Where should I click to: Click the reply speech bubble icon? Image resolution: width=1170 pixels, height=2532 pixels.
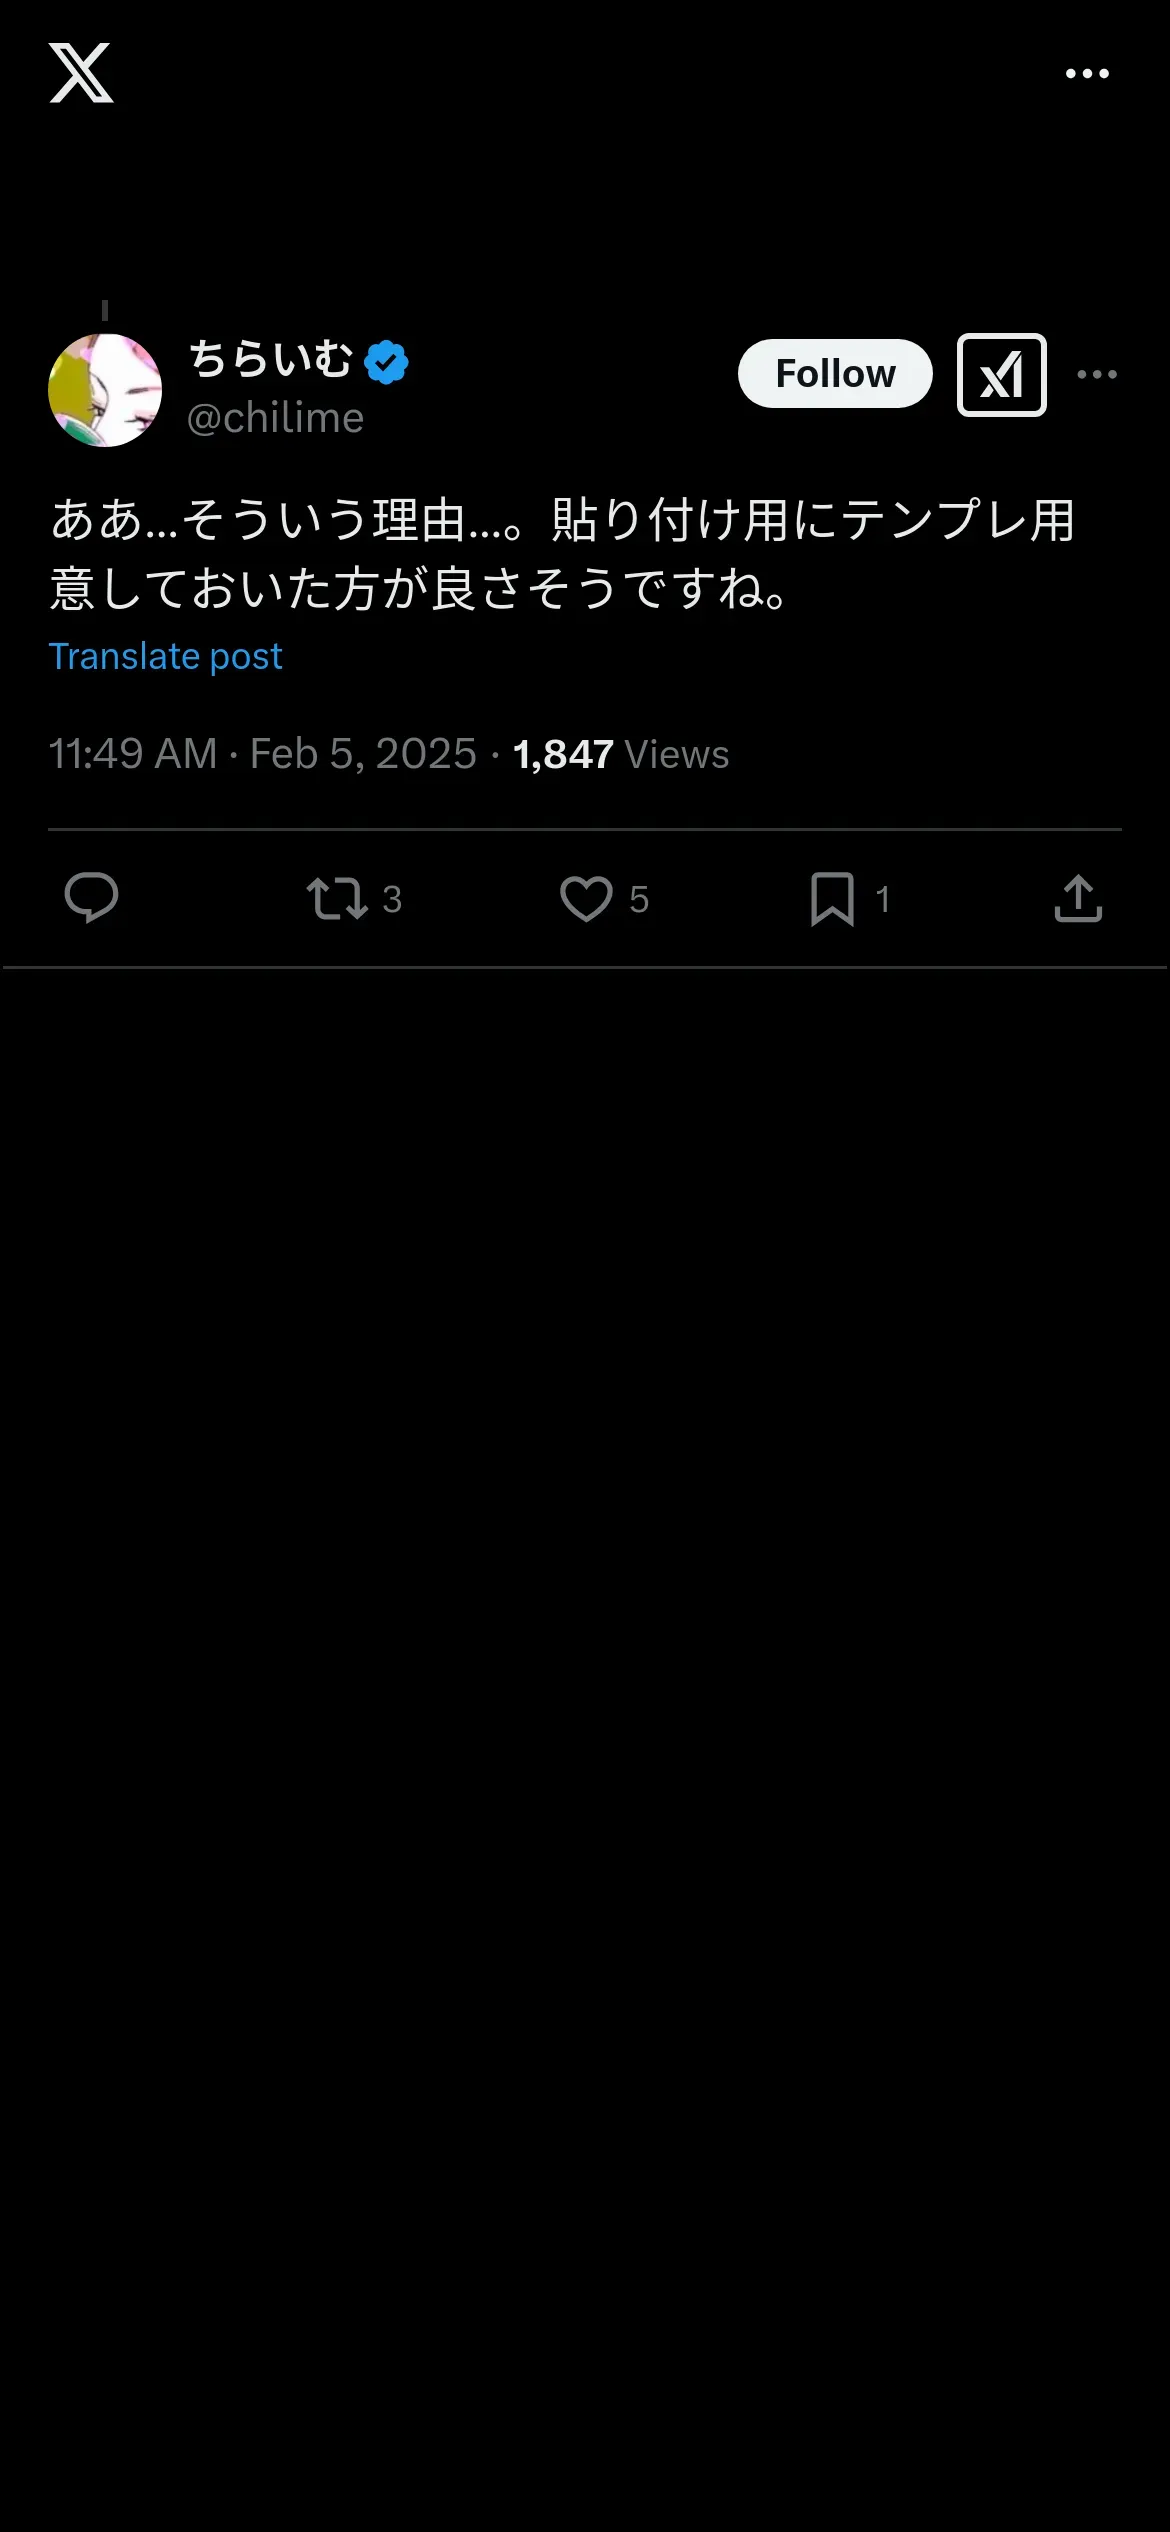pyautogui.click(x=91, y=898)
